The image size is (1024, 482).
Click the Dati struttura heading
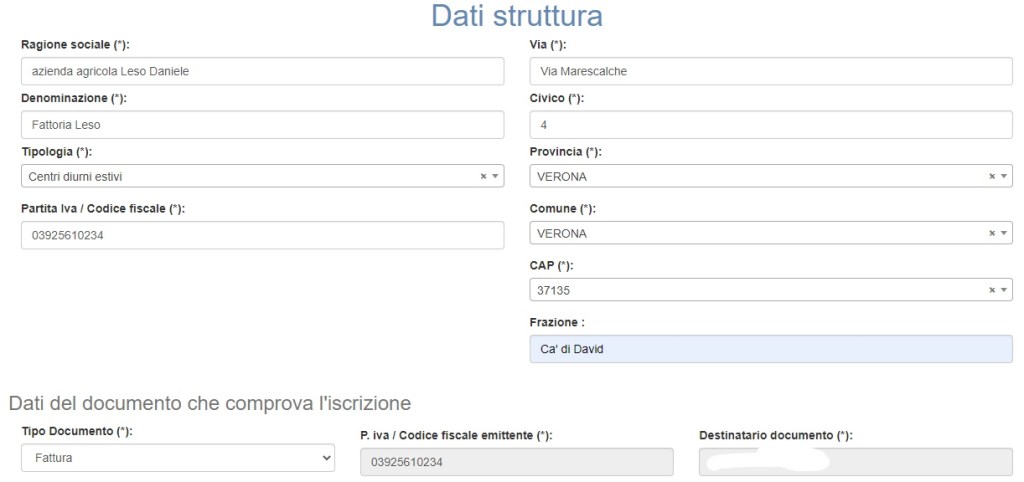click(x=516, y=17)
